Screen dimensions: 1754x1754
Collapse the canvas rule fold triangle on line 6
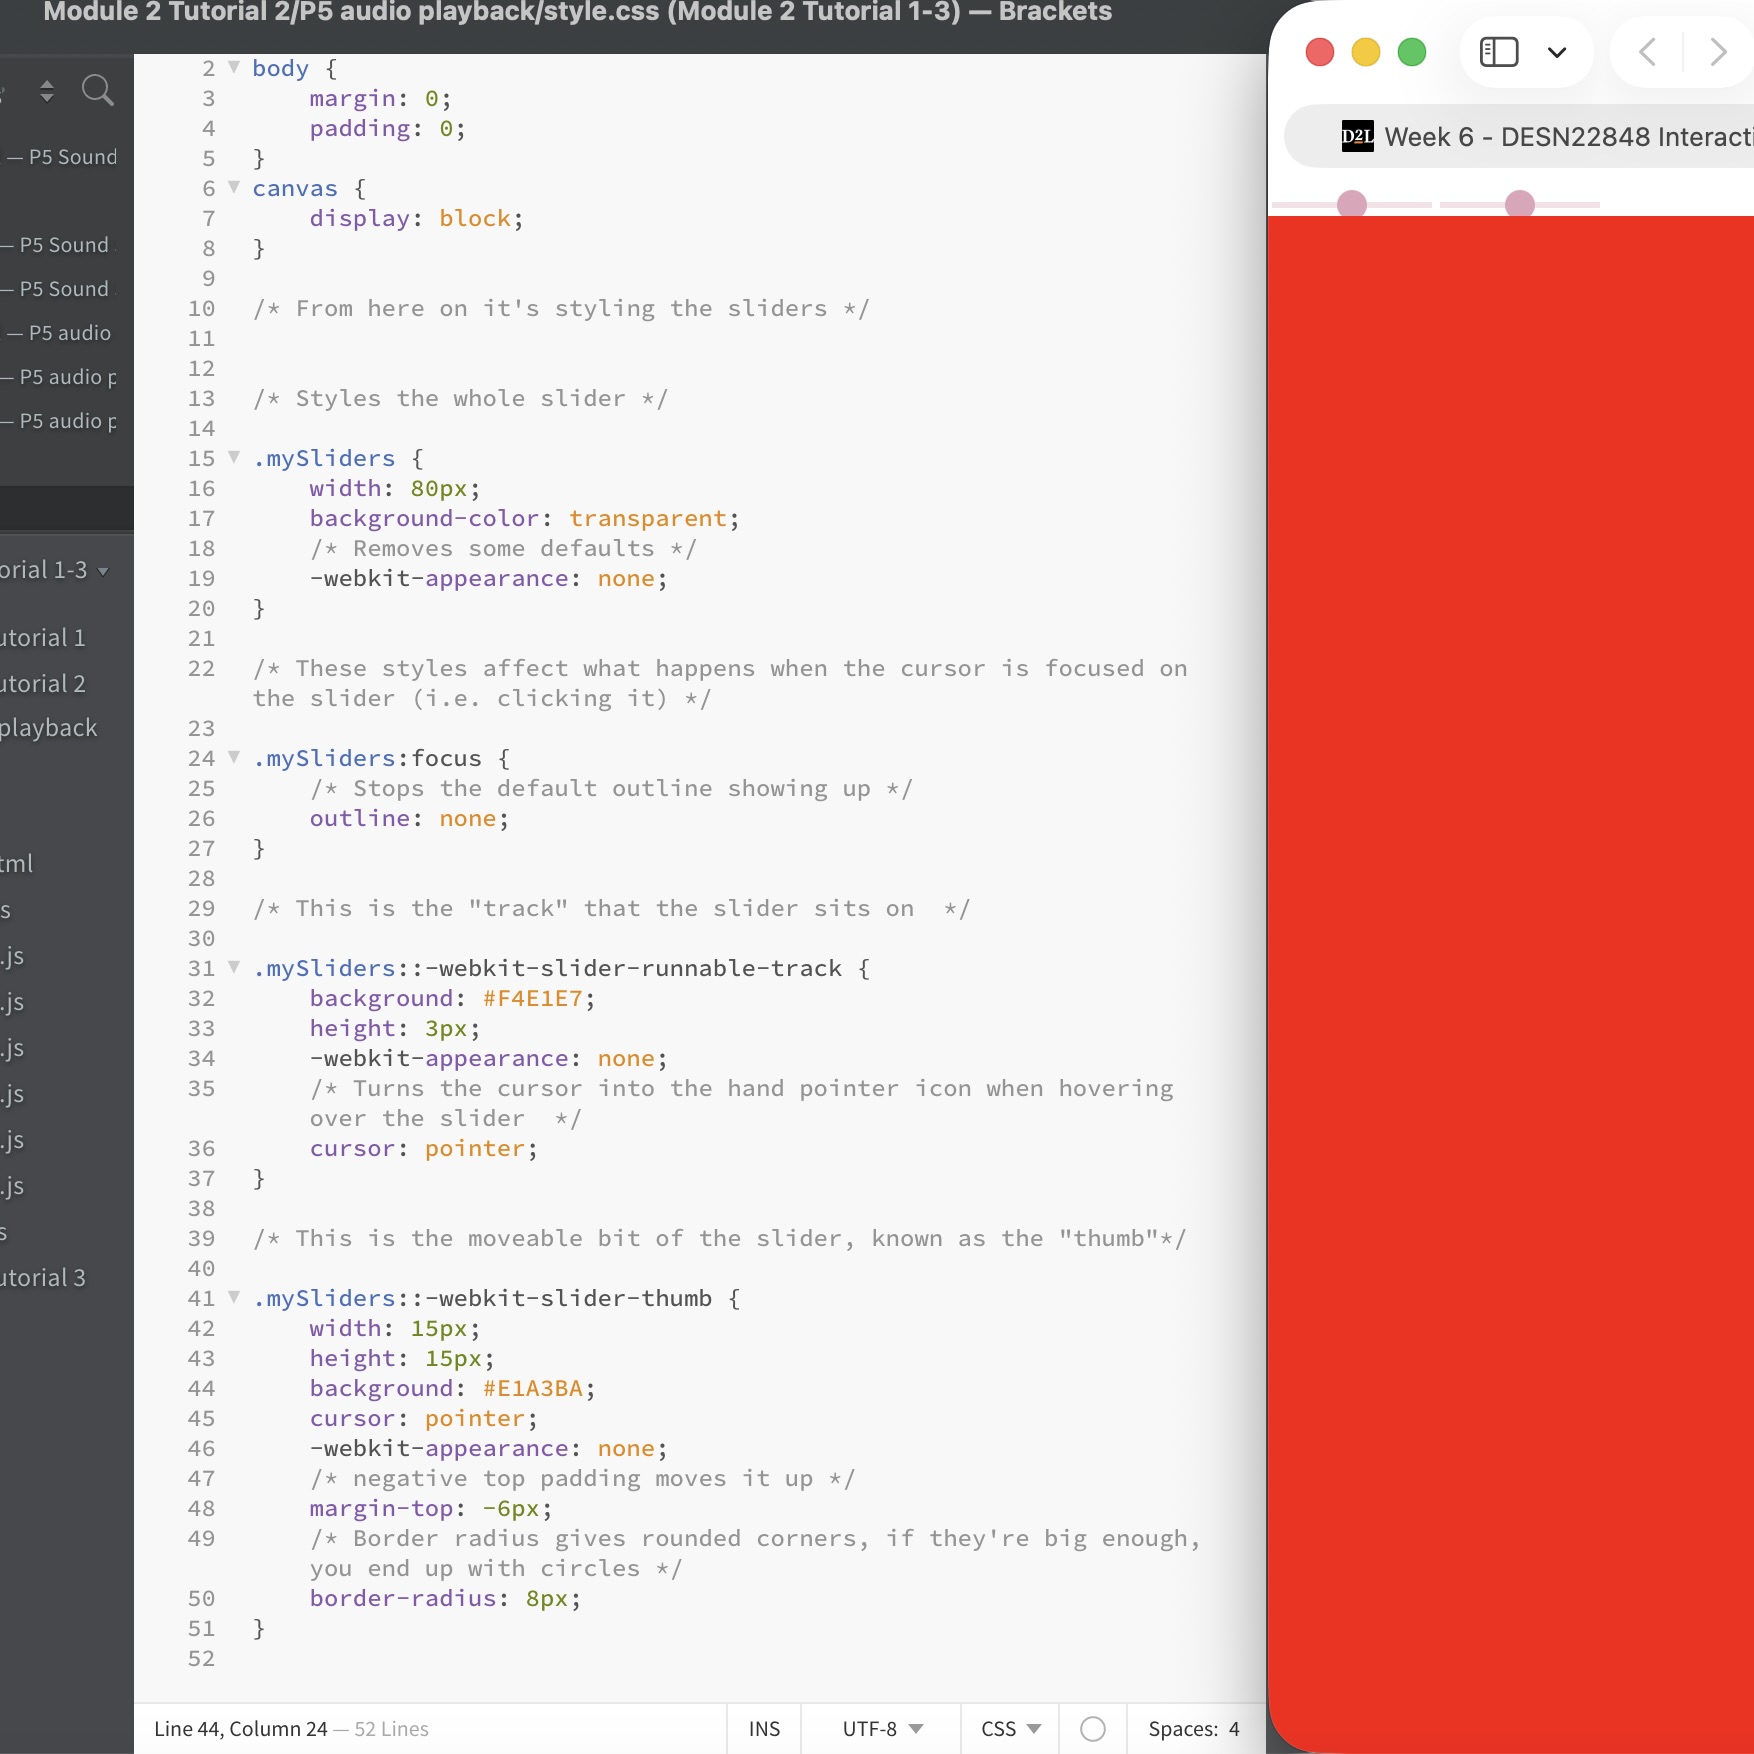[233, 187]
